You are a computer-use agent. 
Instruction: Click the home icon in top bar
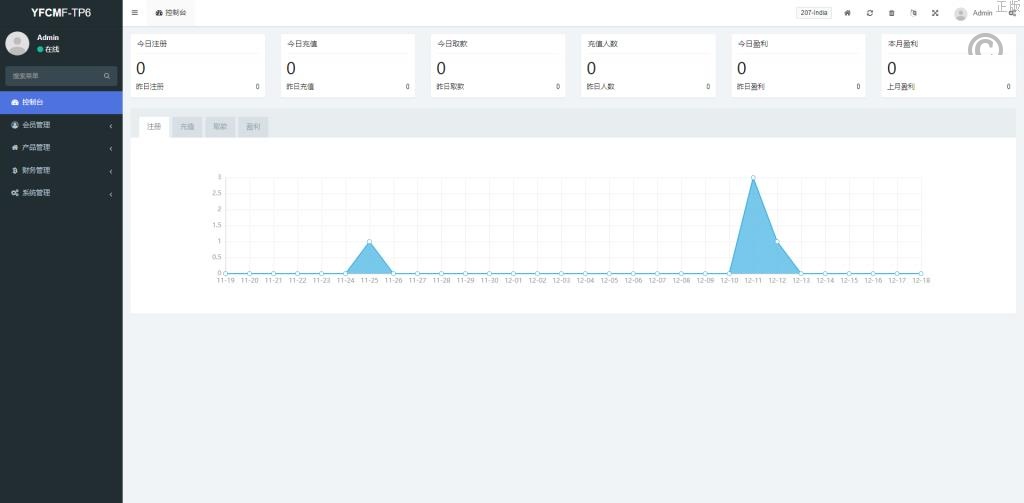tap(847, 13)
